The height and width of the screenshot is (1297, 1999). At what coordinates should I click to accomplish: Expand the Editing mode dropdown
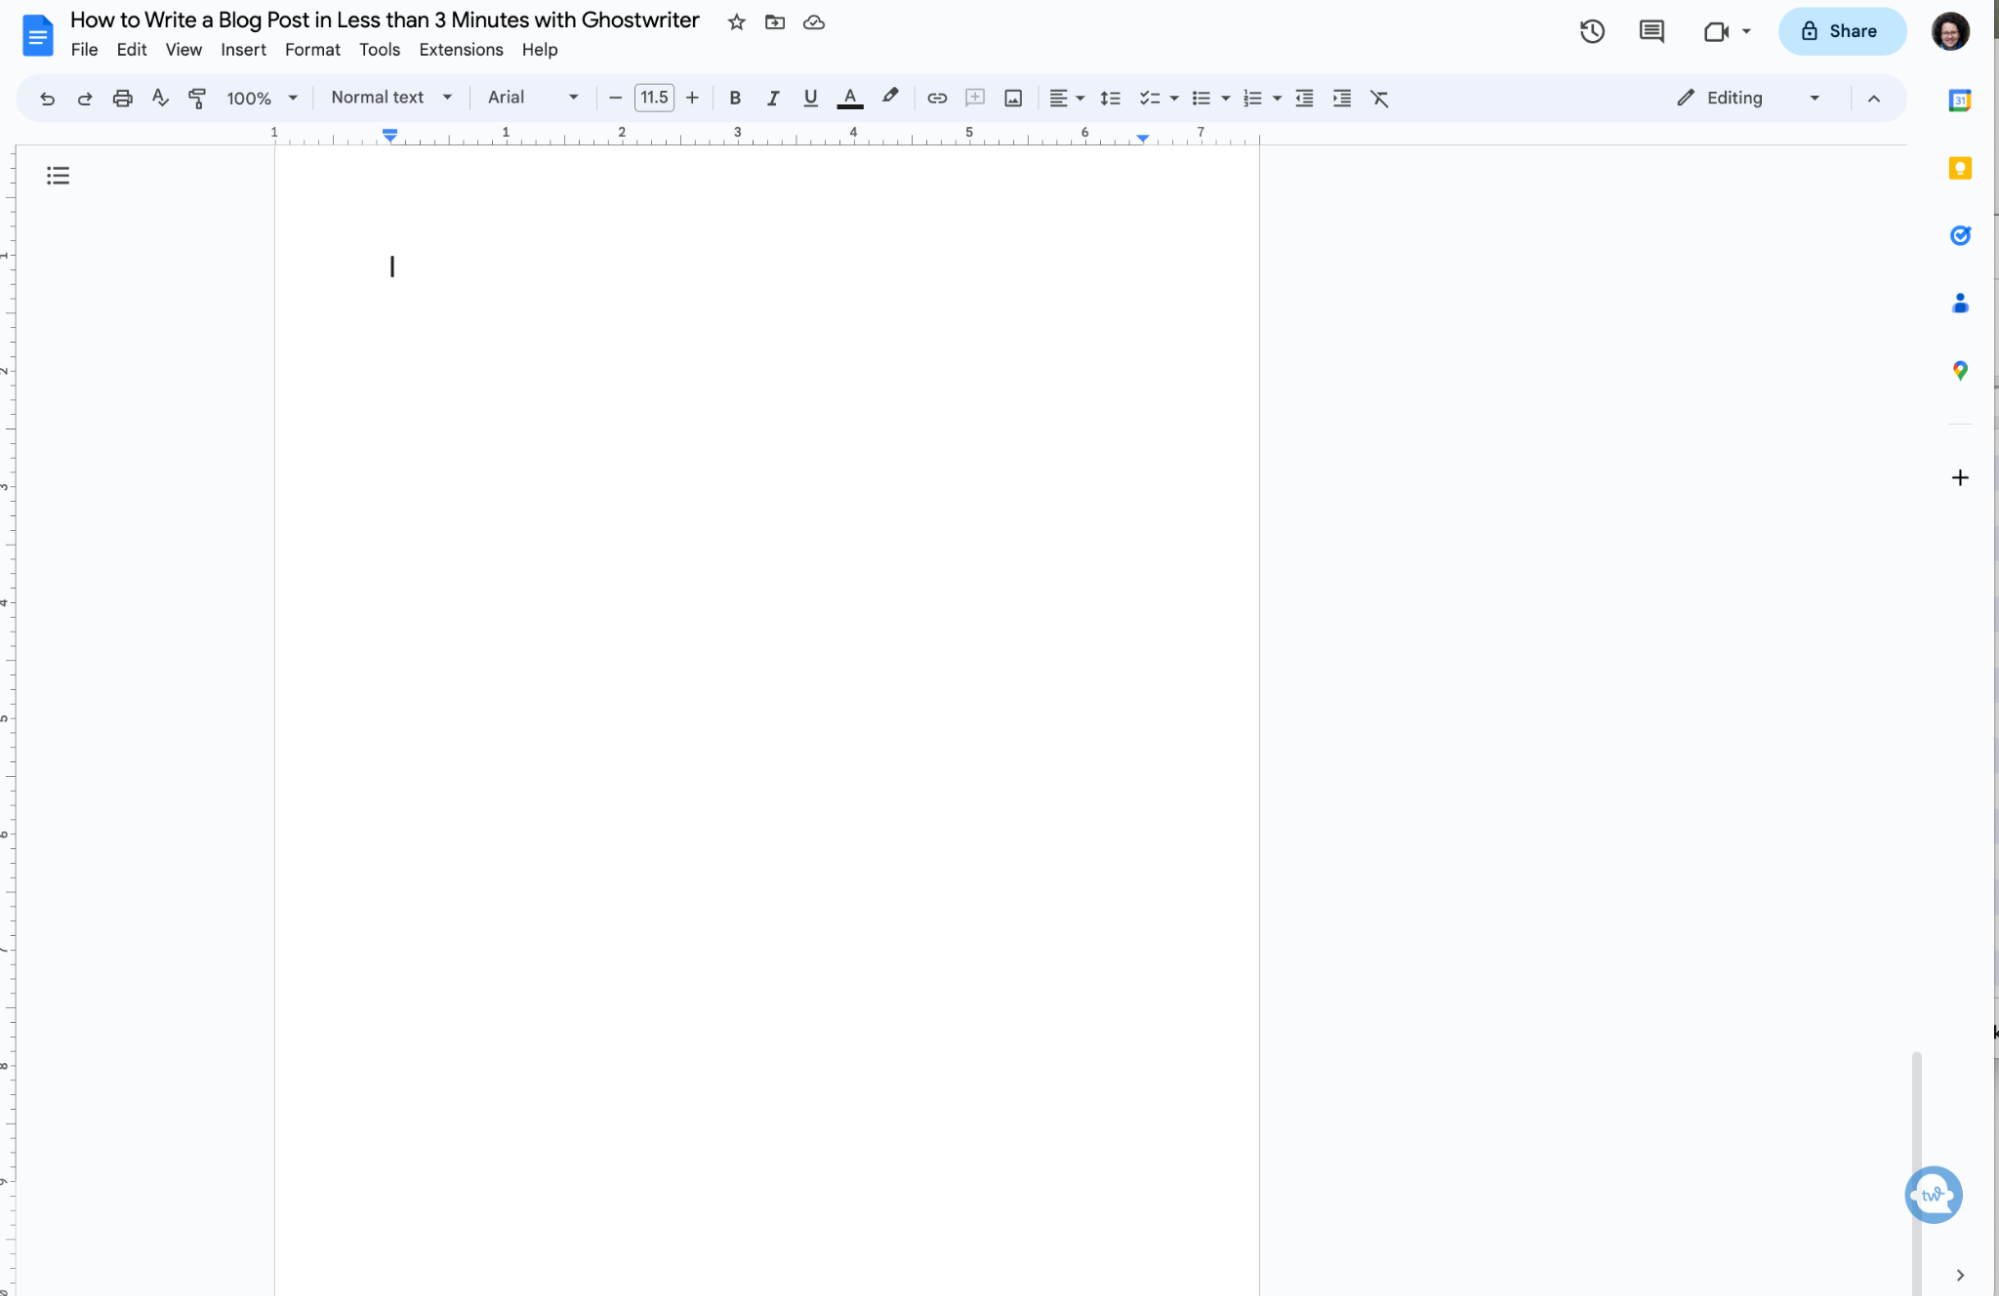[1748, 98]
